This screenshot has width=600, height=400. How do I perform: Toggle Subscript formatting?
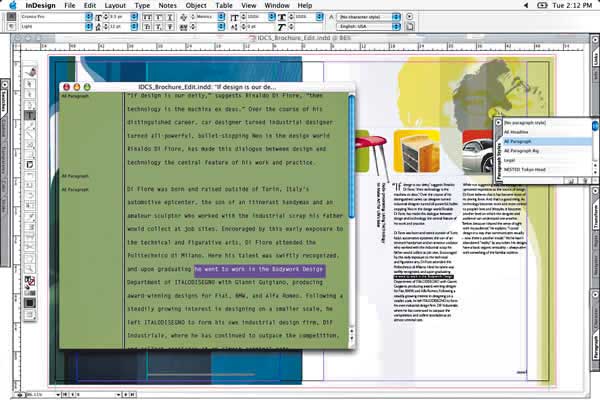(x=159, y=26)
